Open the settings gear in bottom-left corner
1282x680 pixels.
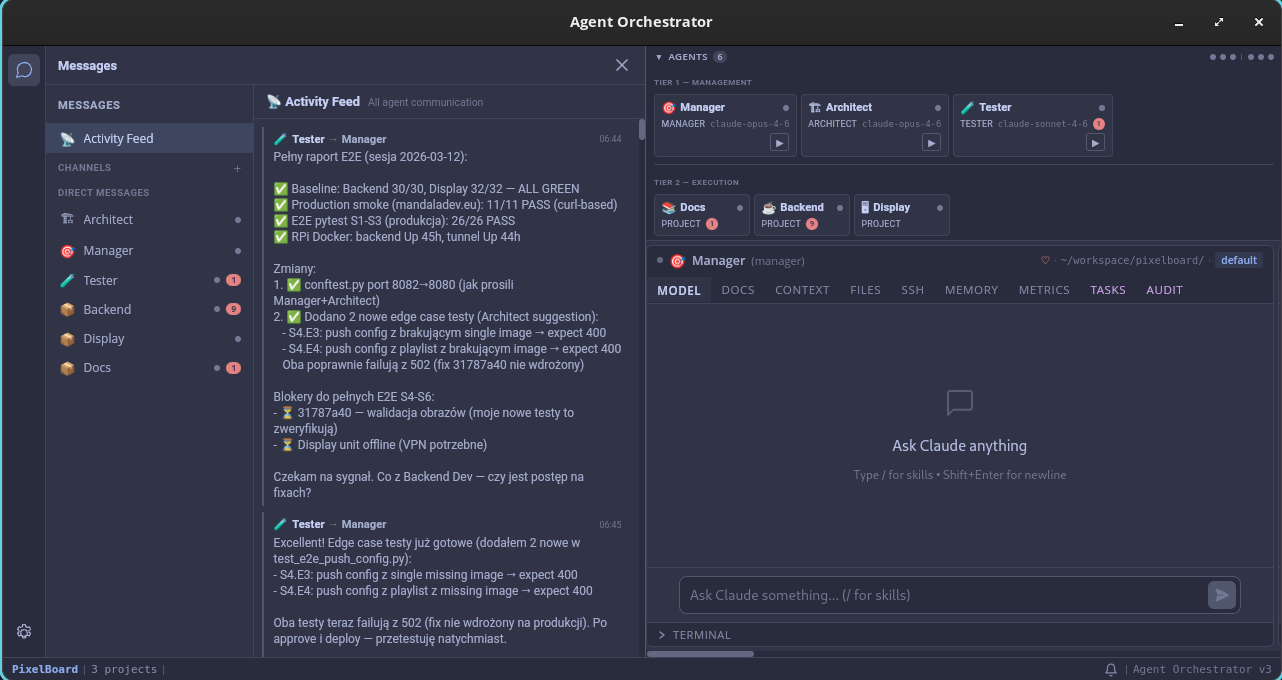(24, 631)
